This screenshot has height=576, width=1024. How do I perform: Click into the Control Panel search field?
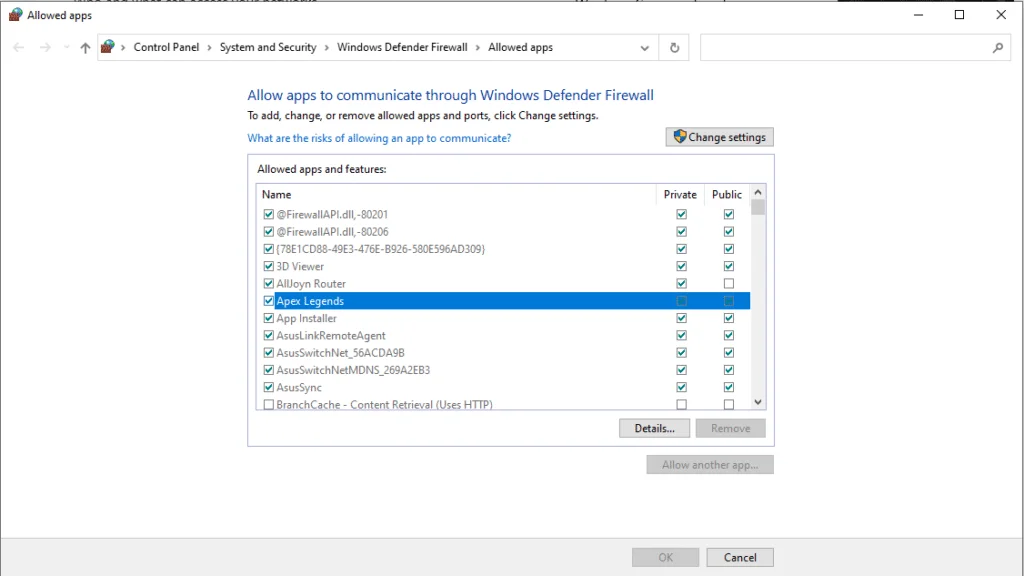pyautogui.click(x=845, y=48)
